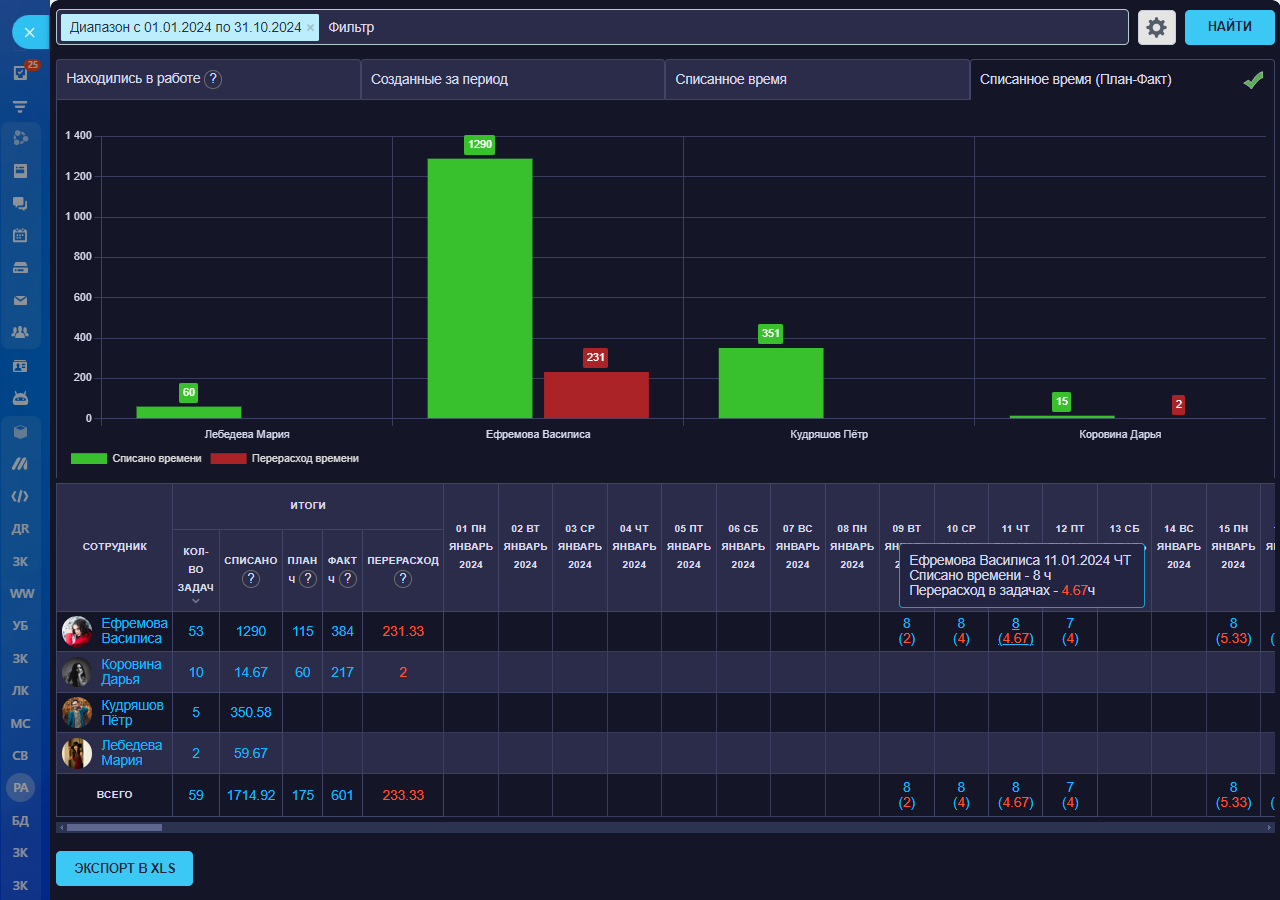Open the people group sidebar icon
1280x900 pixels.
(x=20, y=332)
